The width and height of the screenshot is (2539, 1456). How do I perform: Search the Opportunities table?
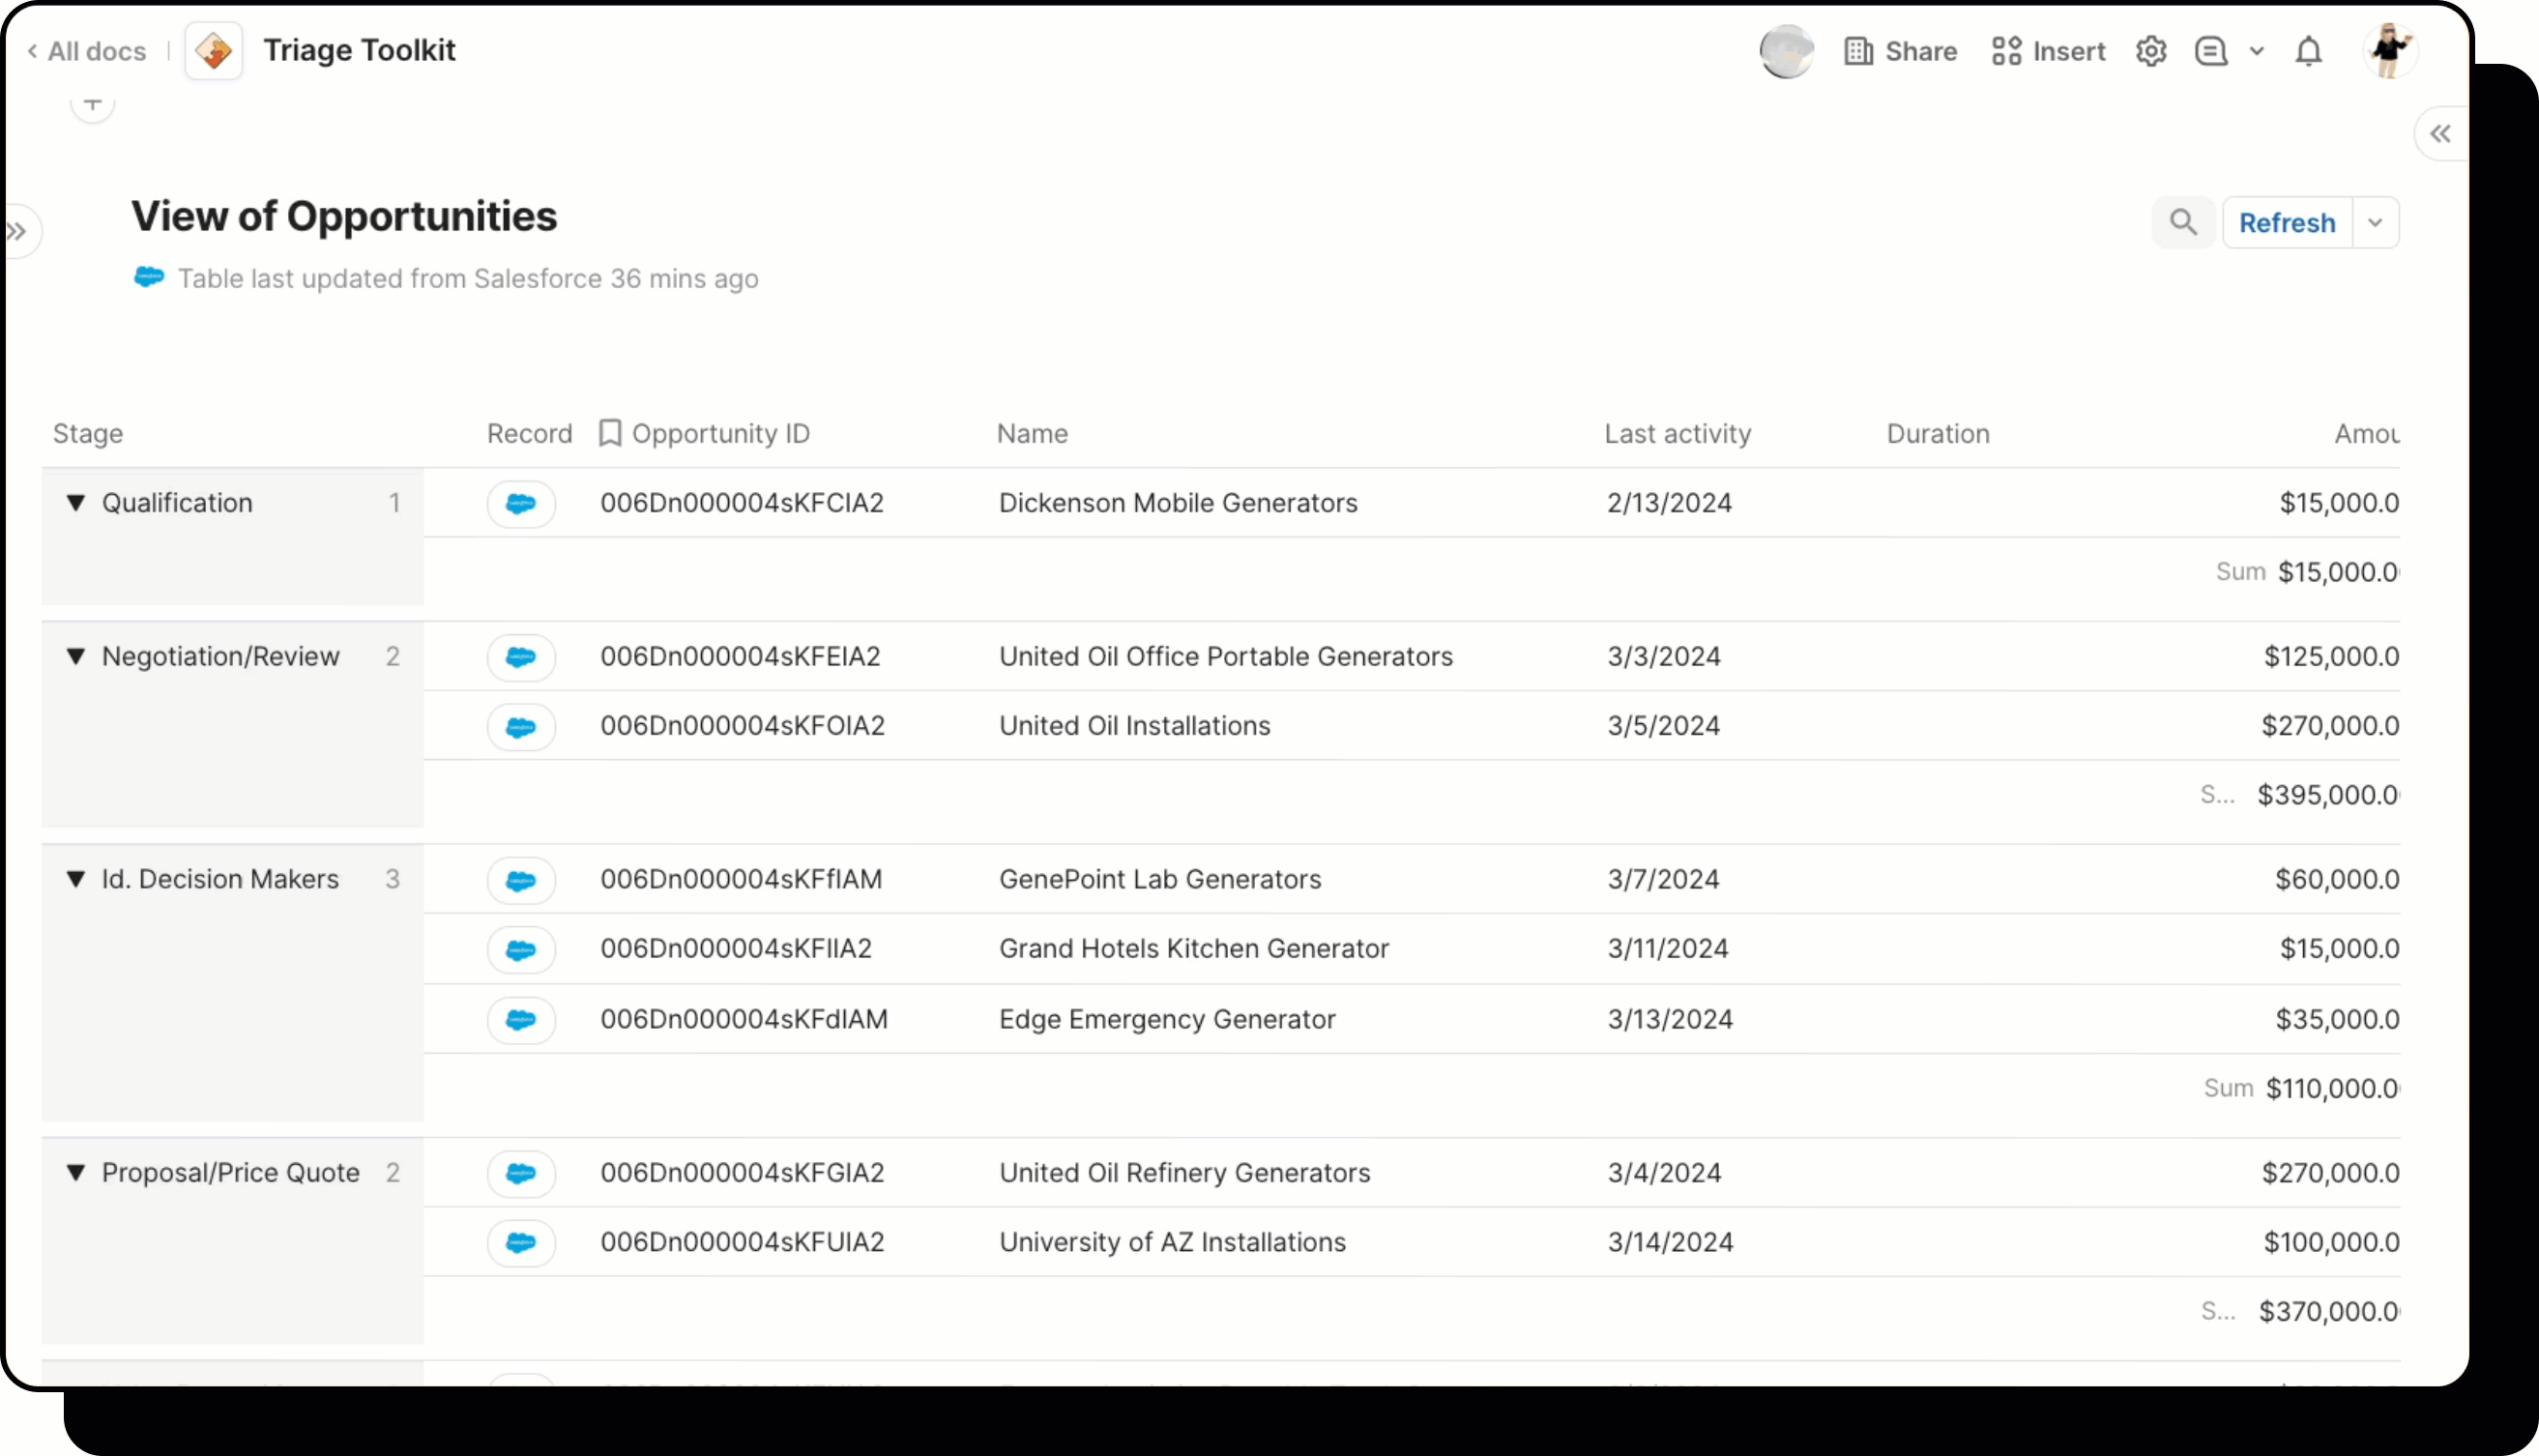click(x=2183, y=222)
